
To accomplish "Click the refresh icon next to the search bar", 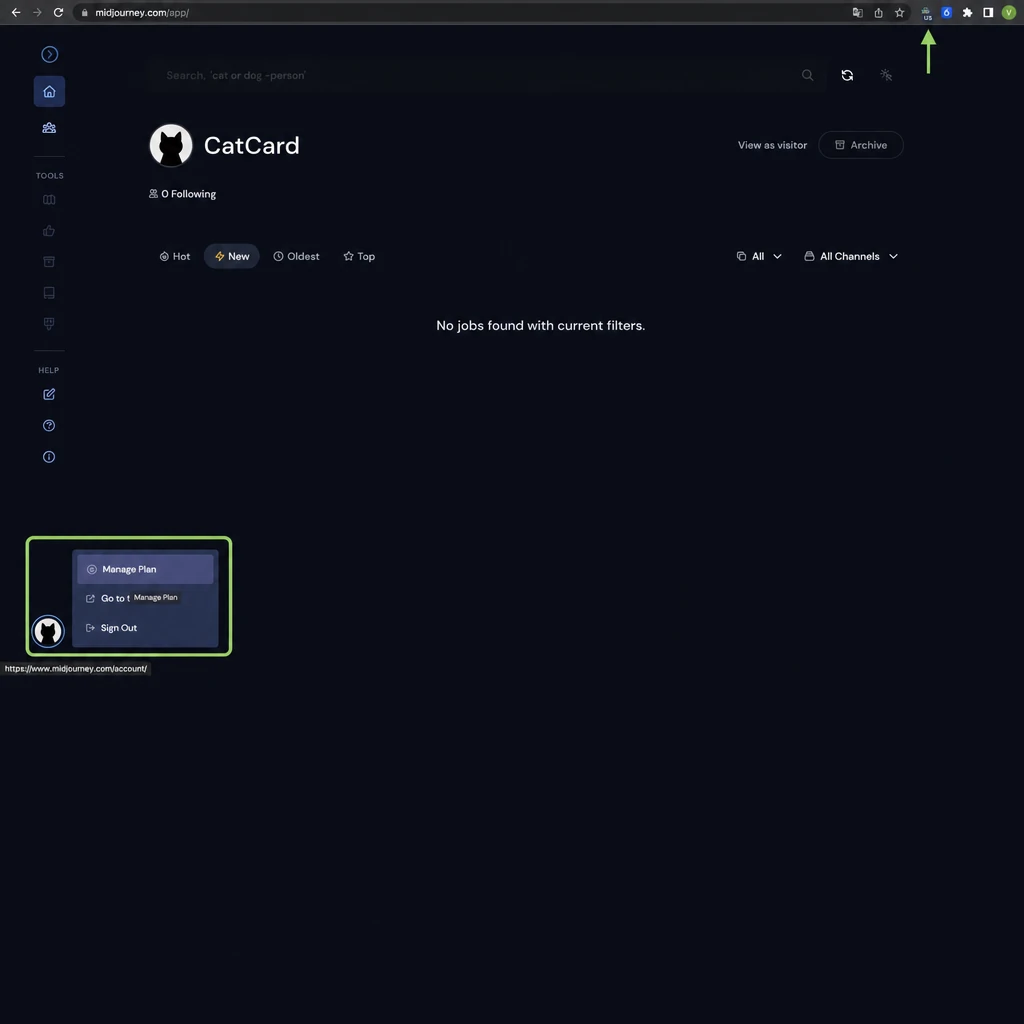I will [x=847, y=75].
